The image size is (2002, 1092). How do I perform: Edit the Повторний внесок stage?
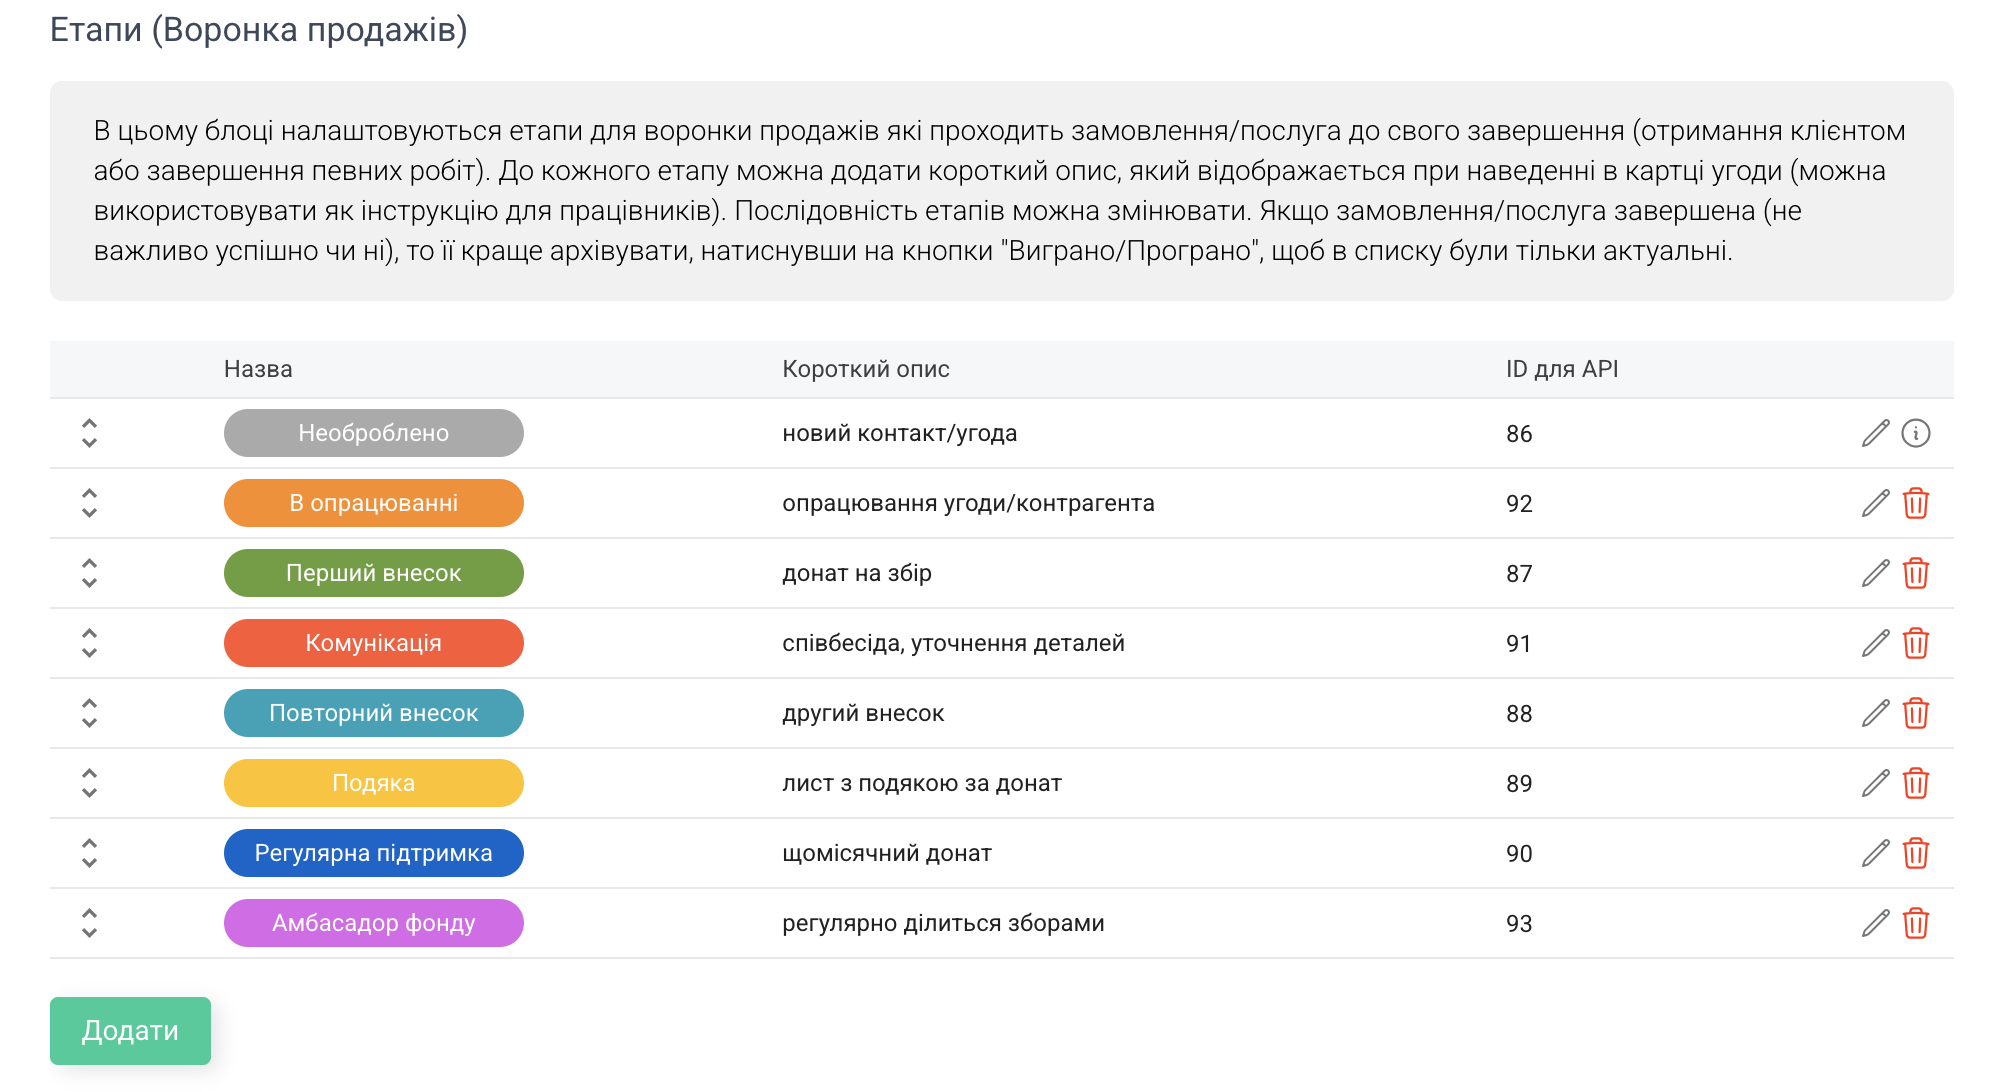pos(1875,713)
